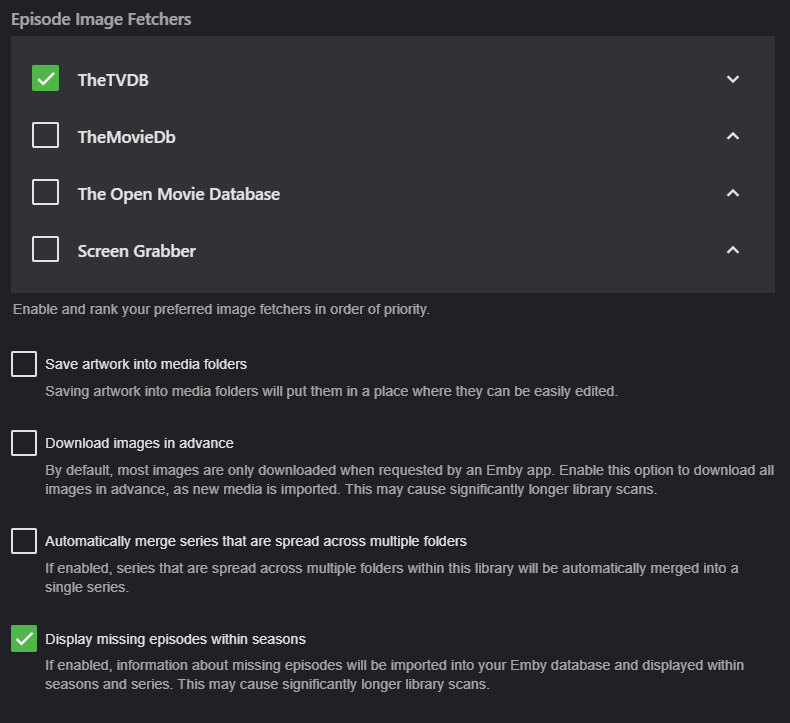This screenshot has height=723, width=790.
Task: Enable automatically merge series across folders
Action: coord(24,541)
